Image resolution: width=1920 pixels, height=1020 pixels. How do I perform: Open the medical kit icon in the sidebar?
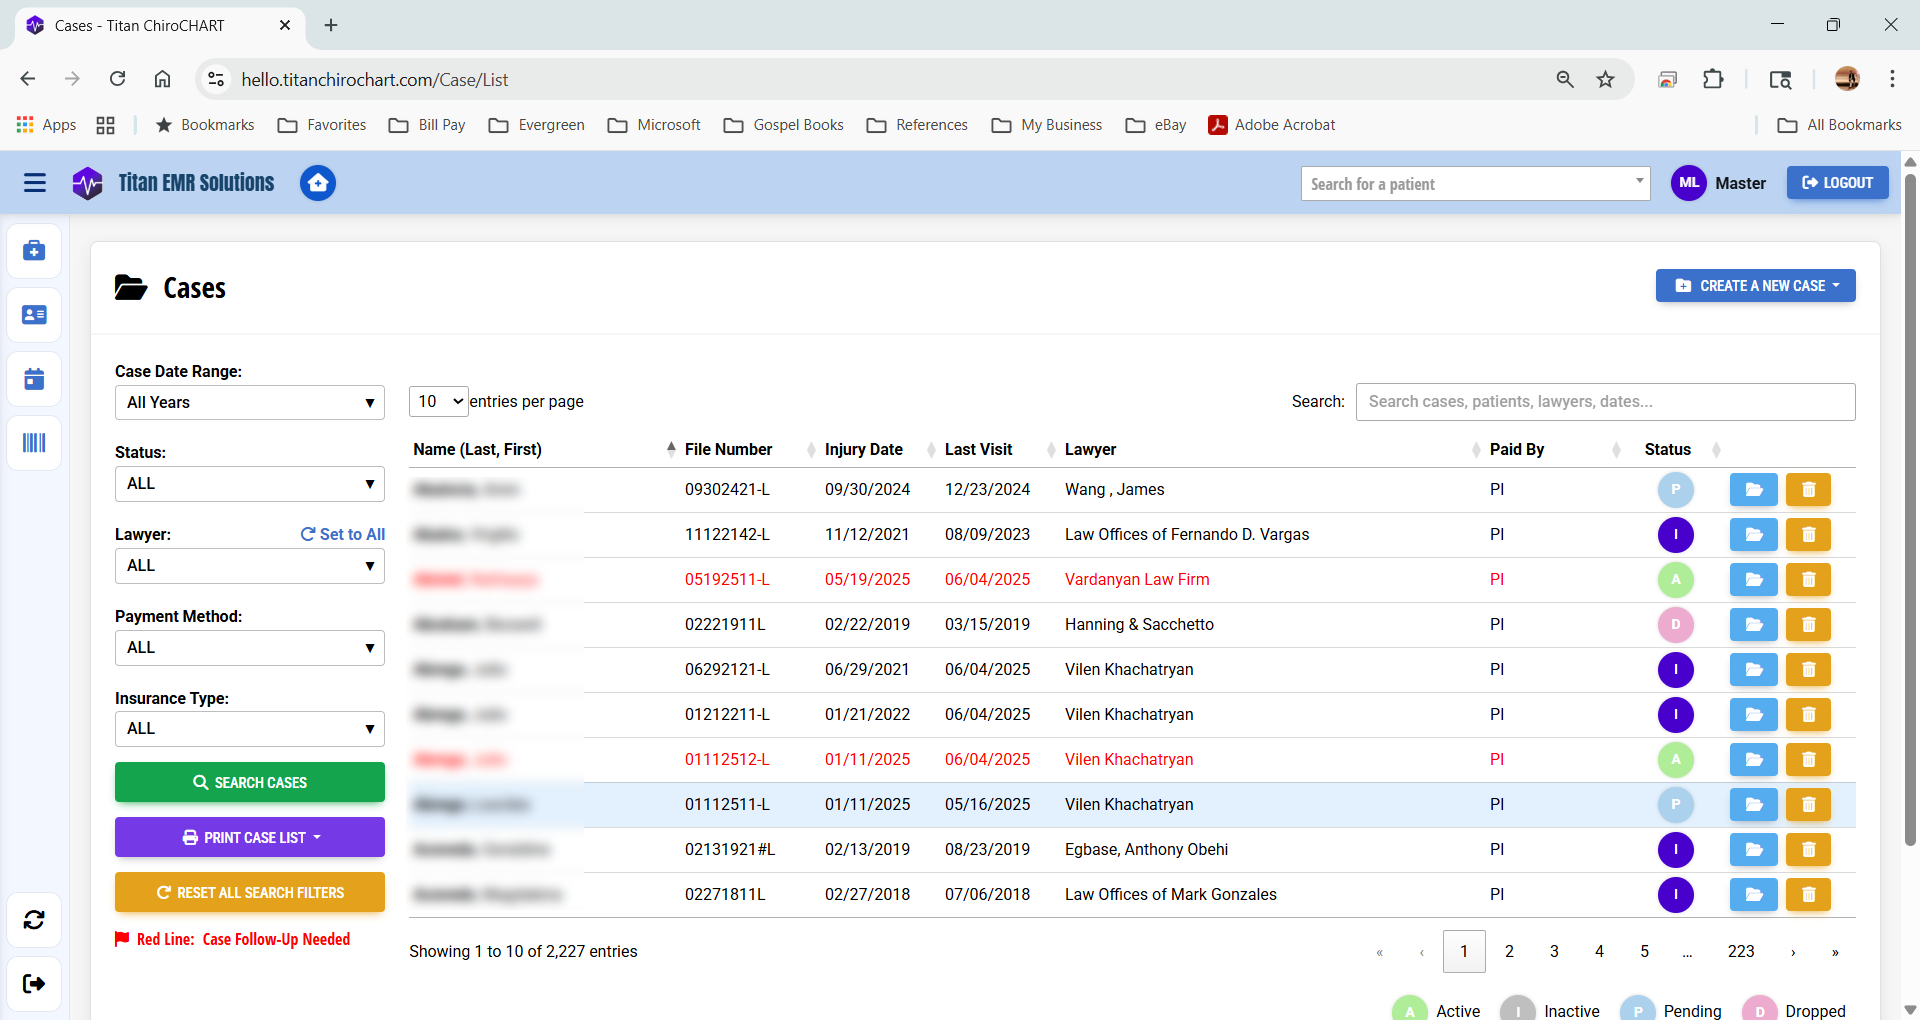[x=34, y=250]
